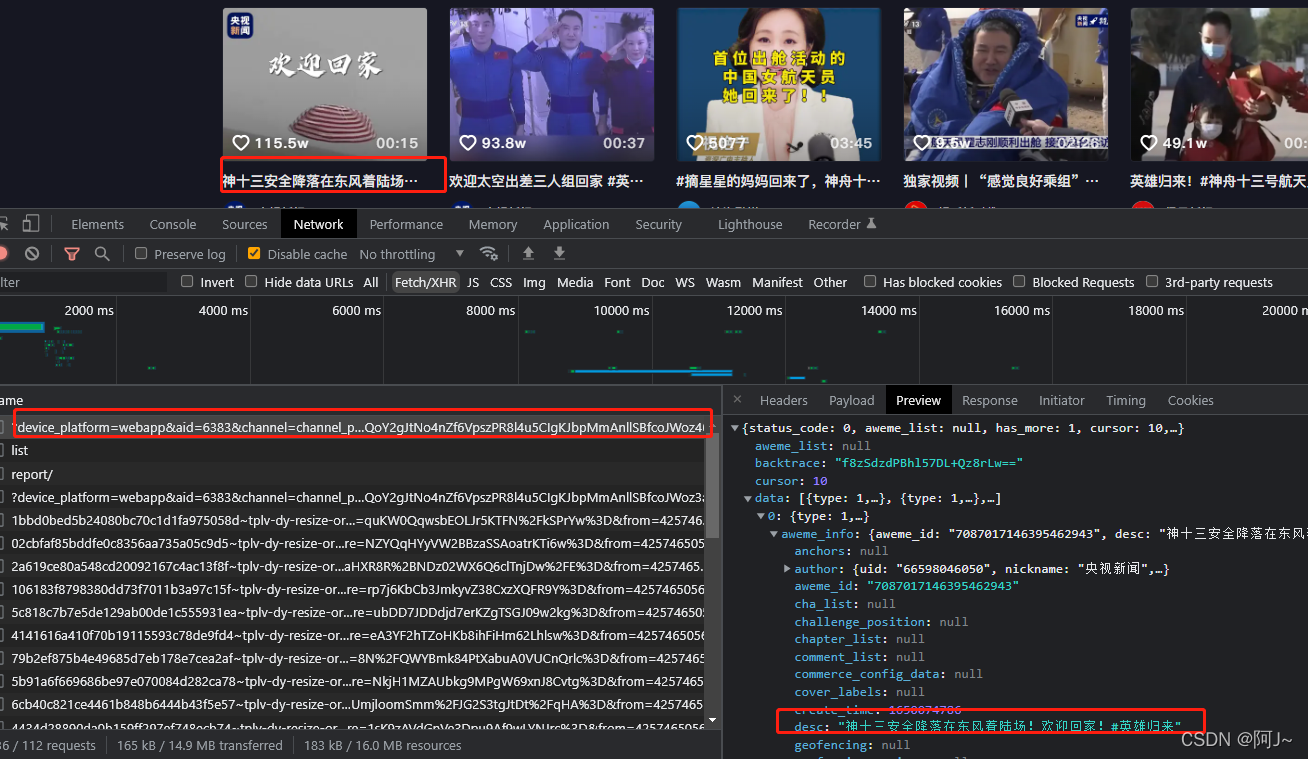Filter requests by Wasm type
This screenshot has width=1308, height=759.
coord(723,282)
